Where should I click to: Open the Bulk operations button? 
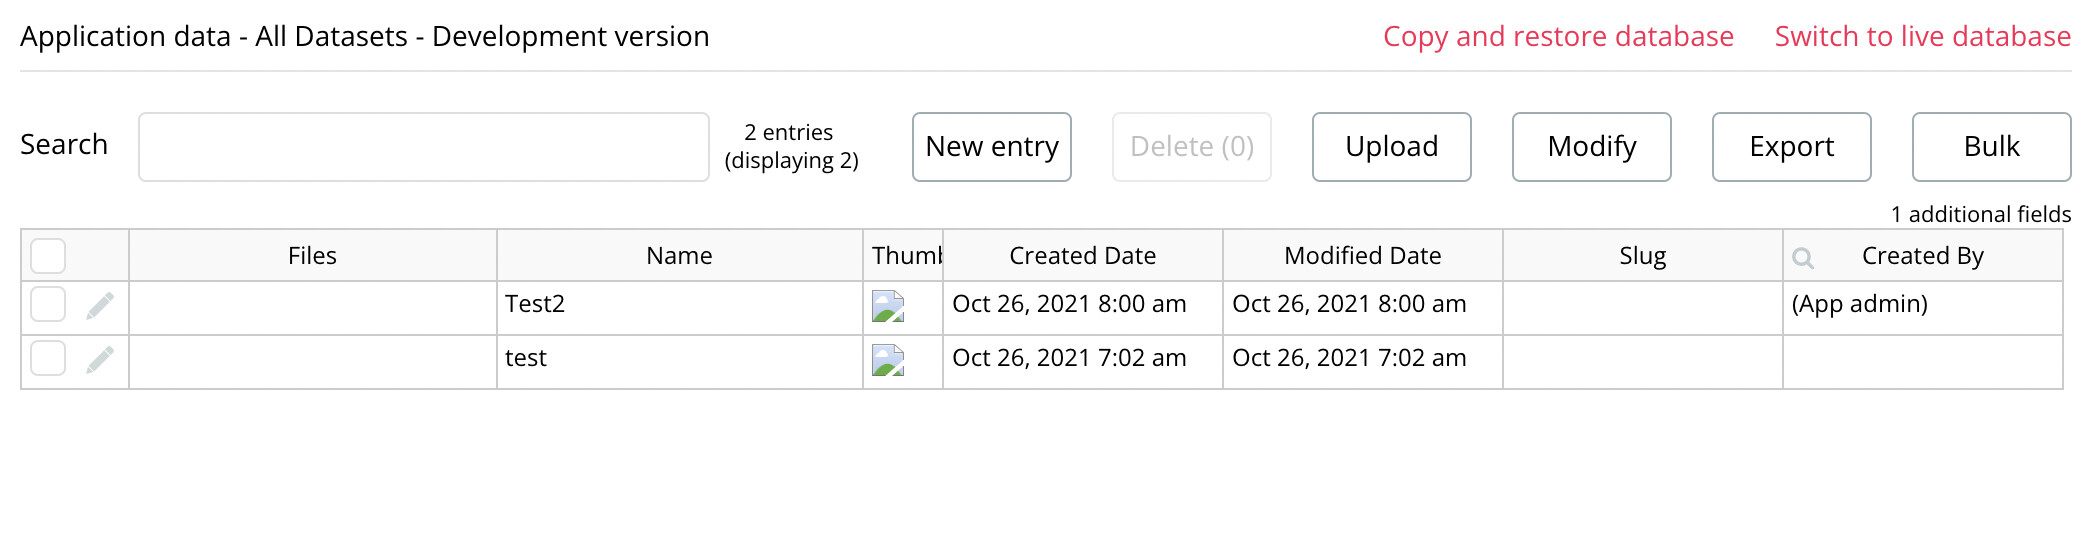point(1991,147)
